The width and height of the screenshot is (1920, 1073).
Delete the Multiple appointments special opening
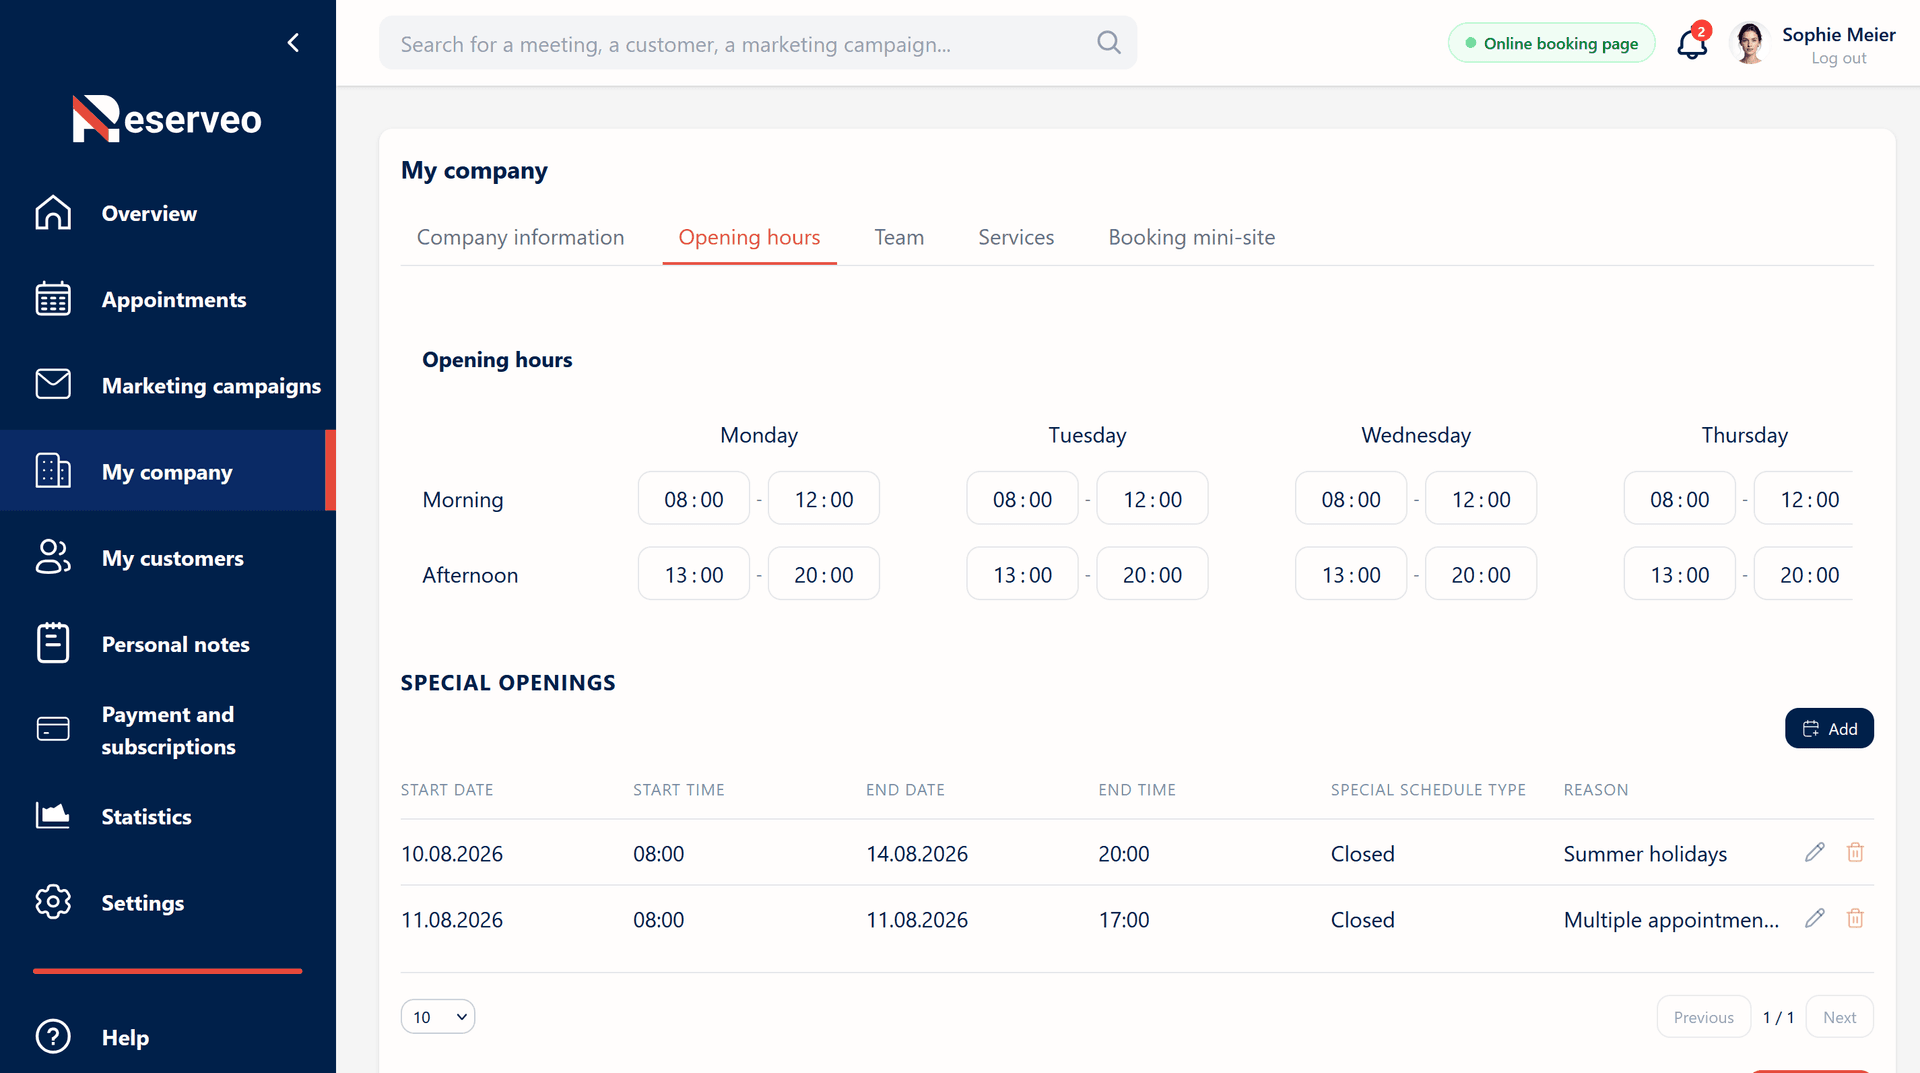point(1855,918)
